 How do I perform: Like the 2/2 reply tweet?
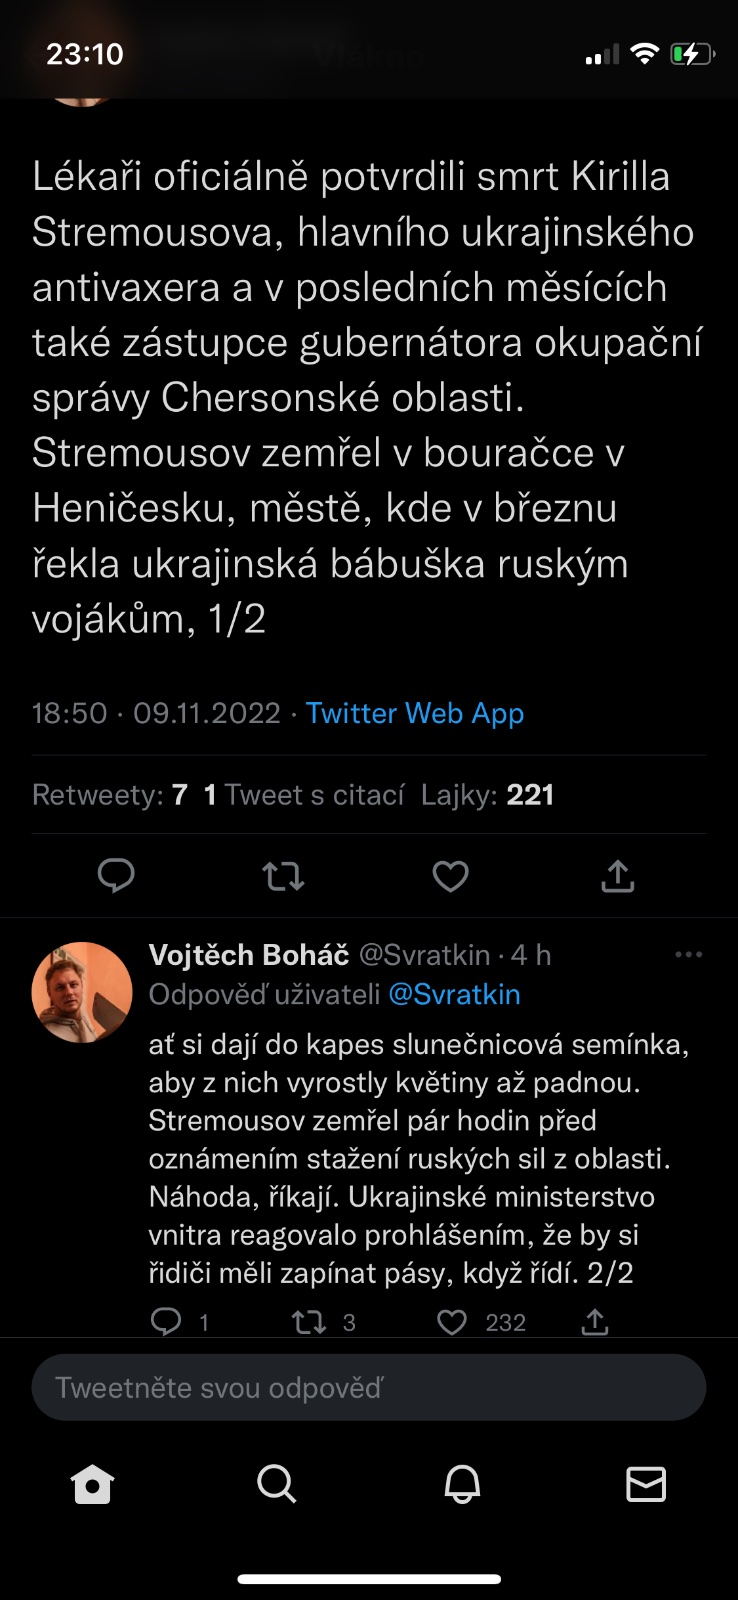pos(453,1322)
